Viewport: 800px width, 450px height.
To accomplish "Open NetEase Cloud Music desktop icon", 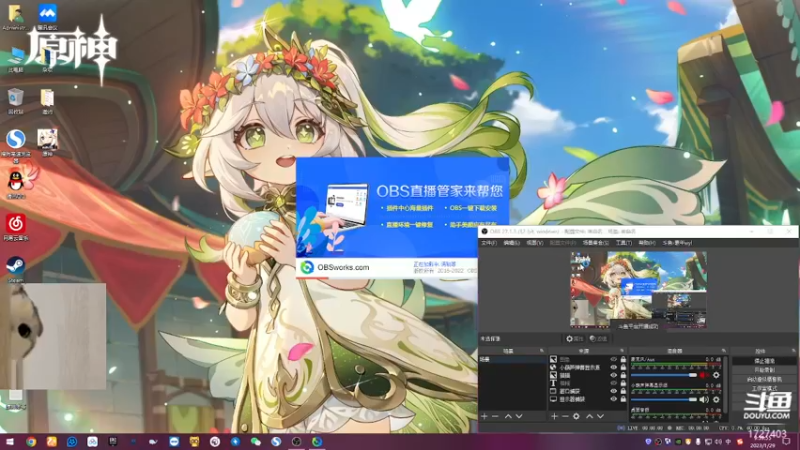I will (x=15, y=227).
